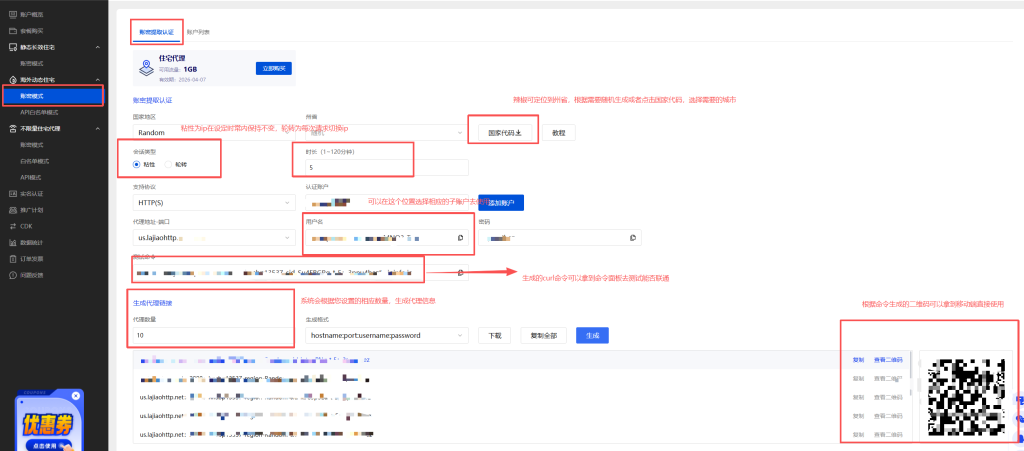Click the 立即购买 button

[x=274, y=69]
